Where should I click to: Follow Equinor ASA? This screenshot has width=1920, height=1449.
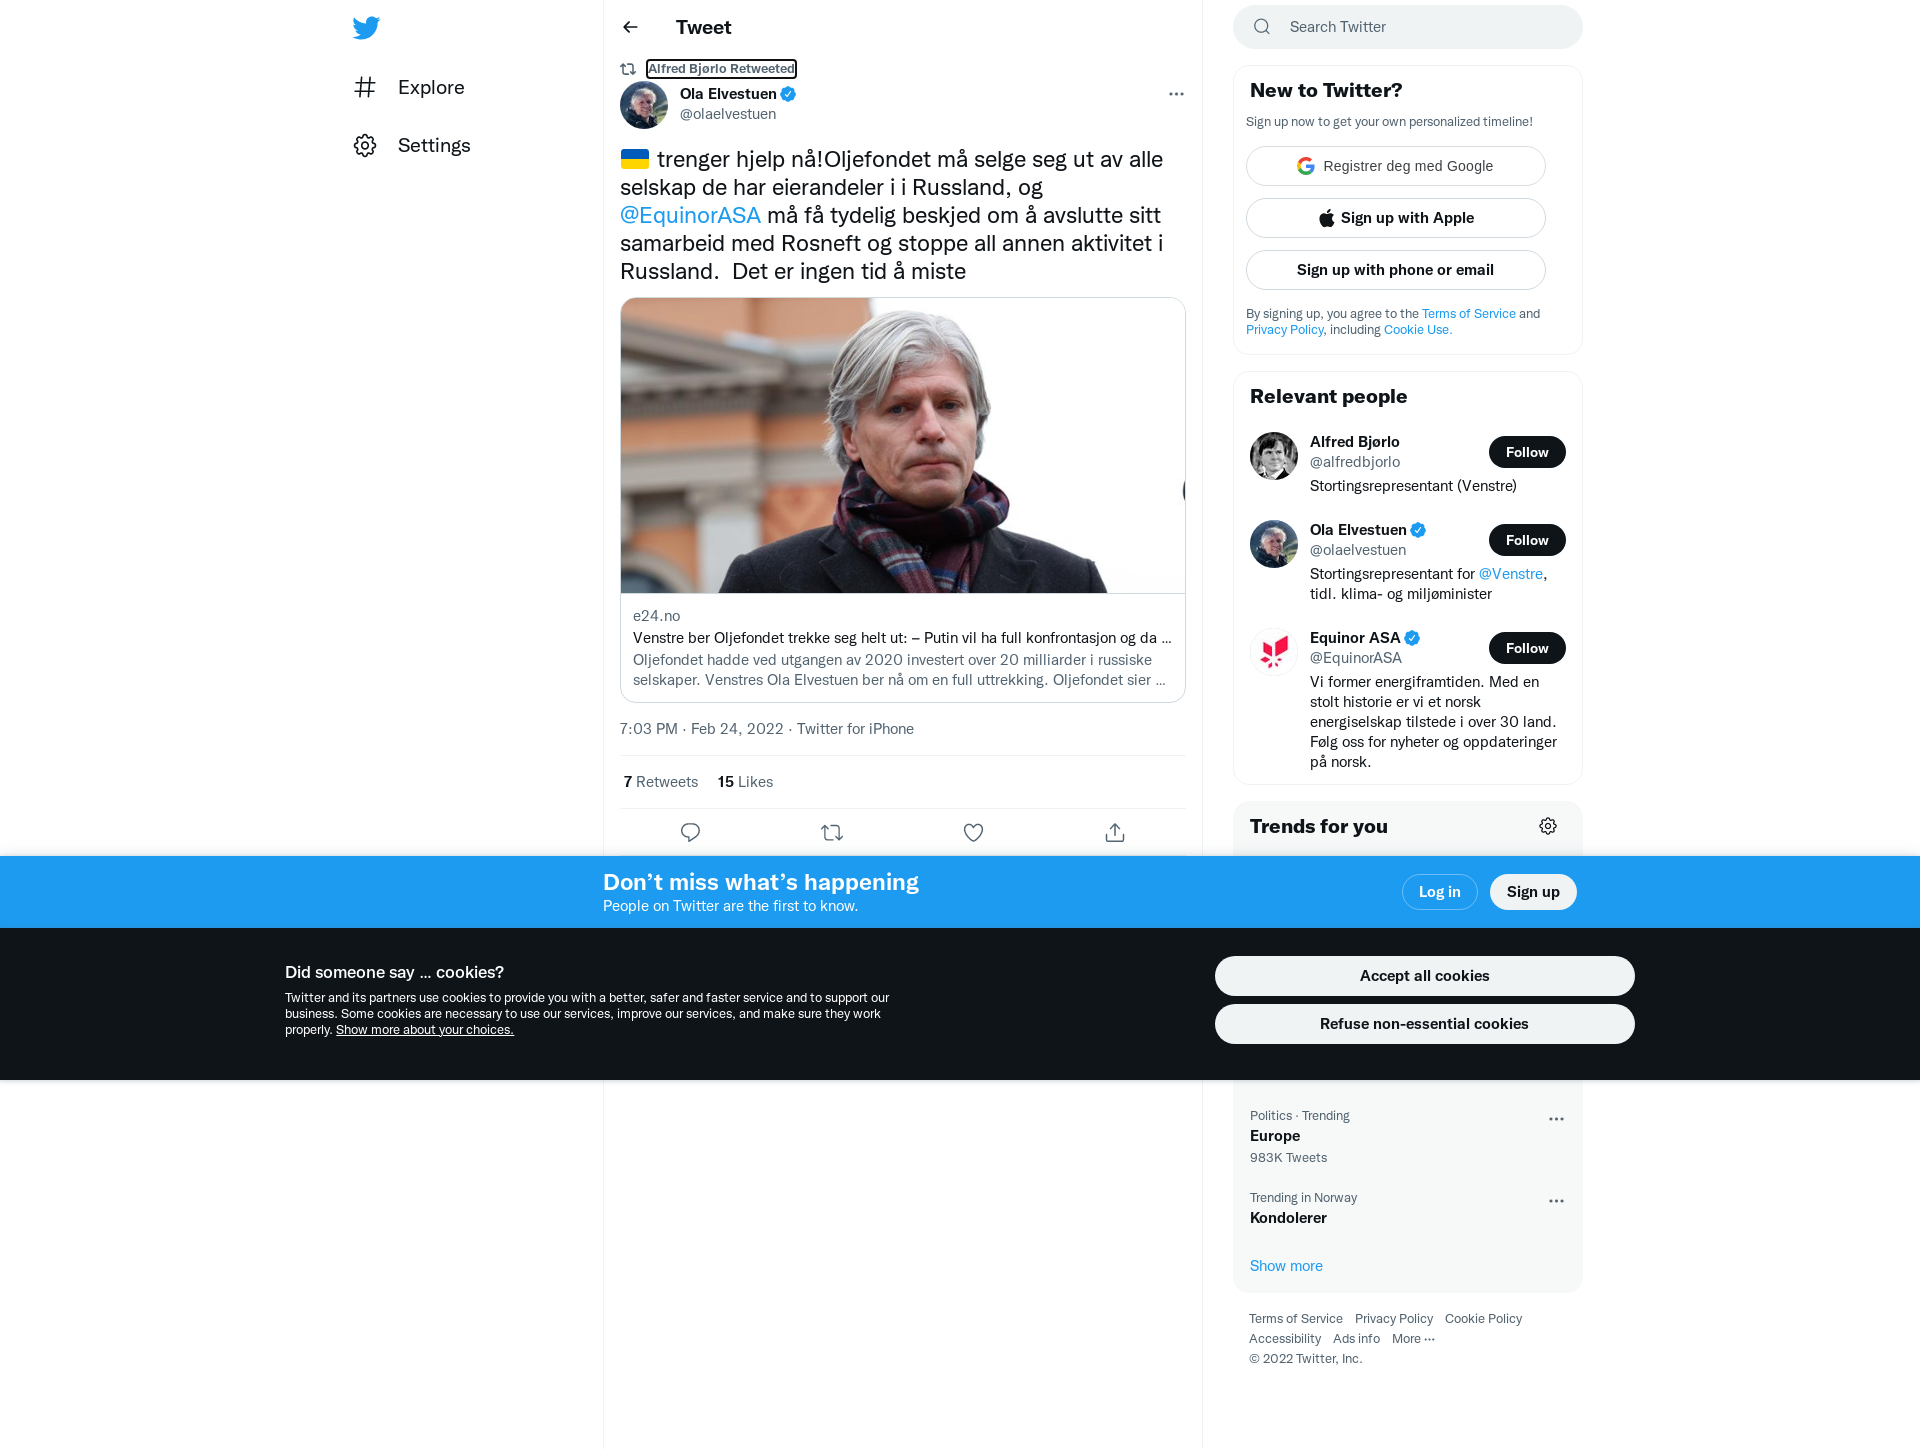tap(1527, 648)
